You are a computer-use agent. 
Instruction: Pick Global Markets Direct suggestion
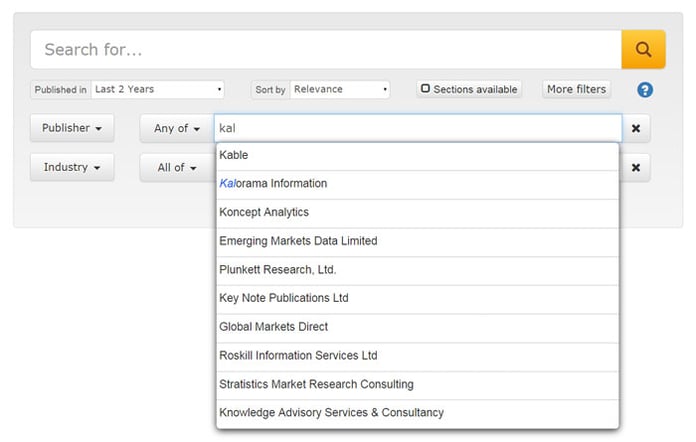pos(417,328)
